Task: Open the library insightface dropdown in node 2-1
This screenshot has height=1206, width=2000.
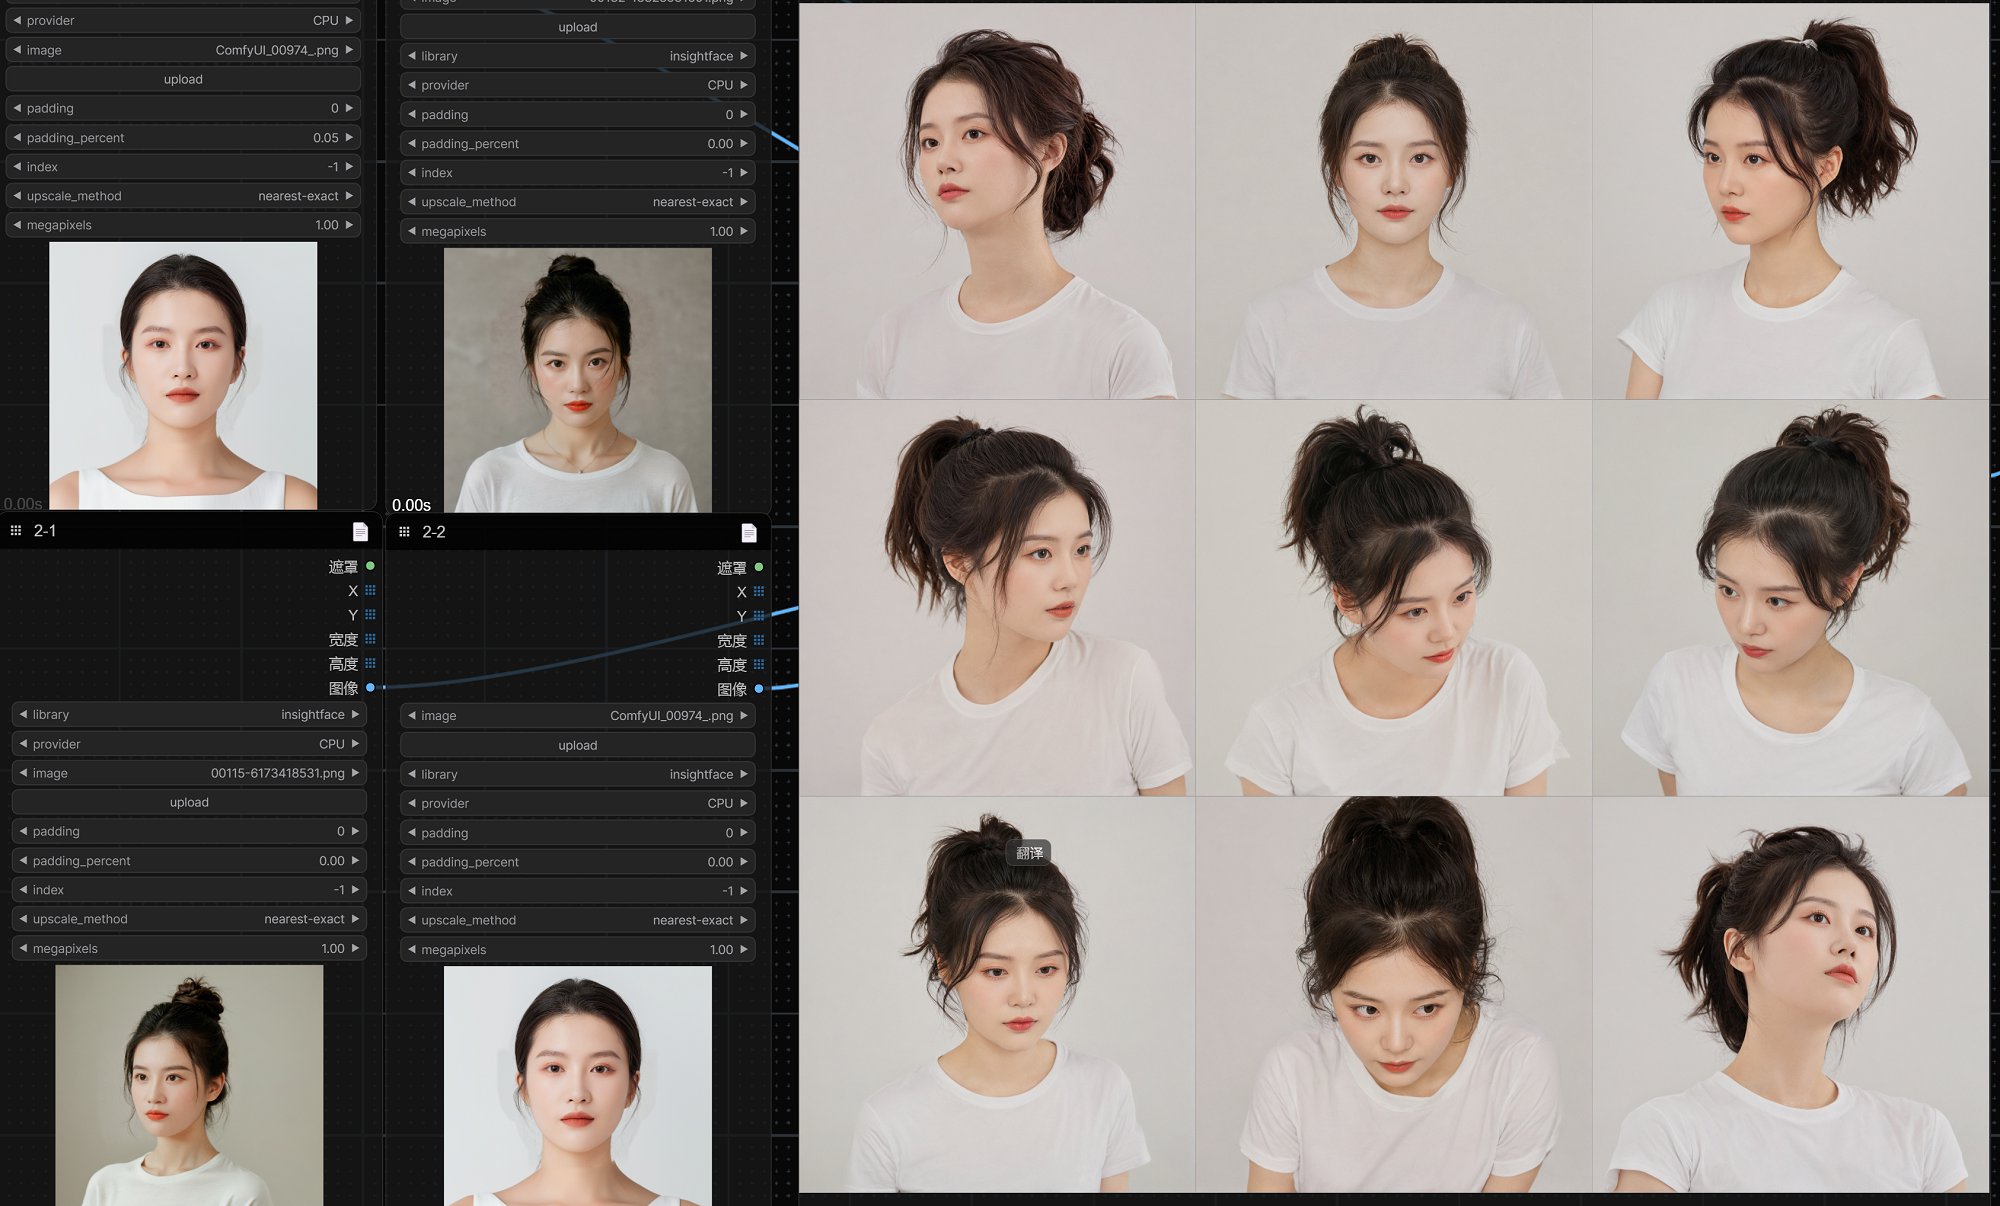Action: (189, 715)
